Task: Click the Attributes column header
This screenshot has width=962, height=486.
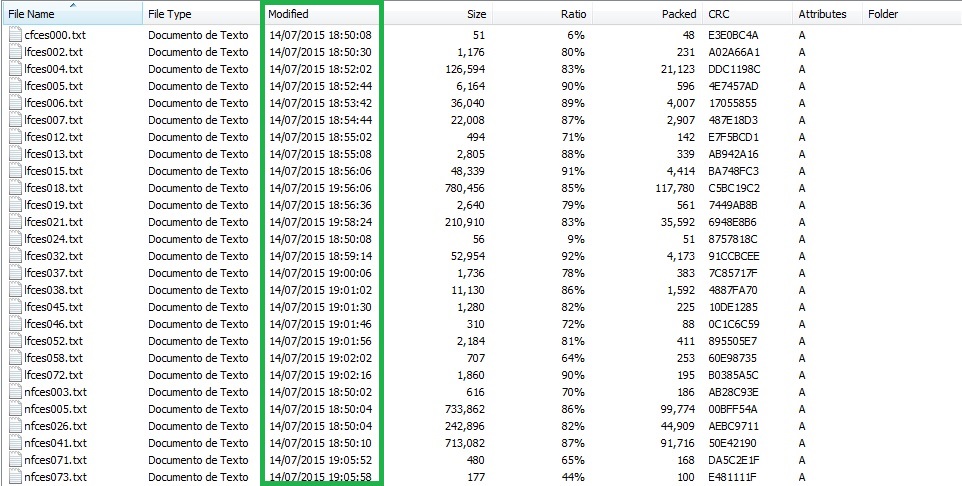Action: (822, 14)
